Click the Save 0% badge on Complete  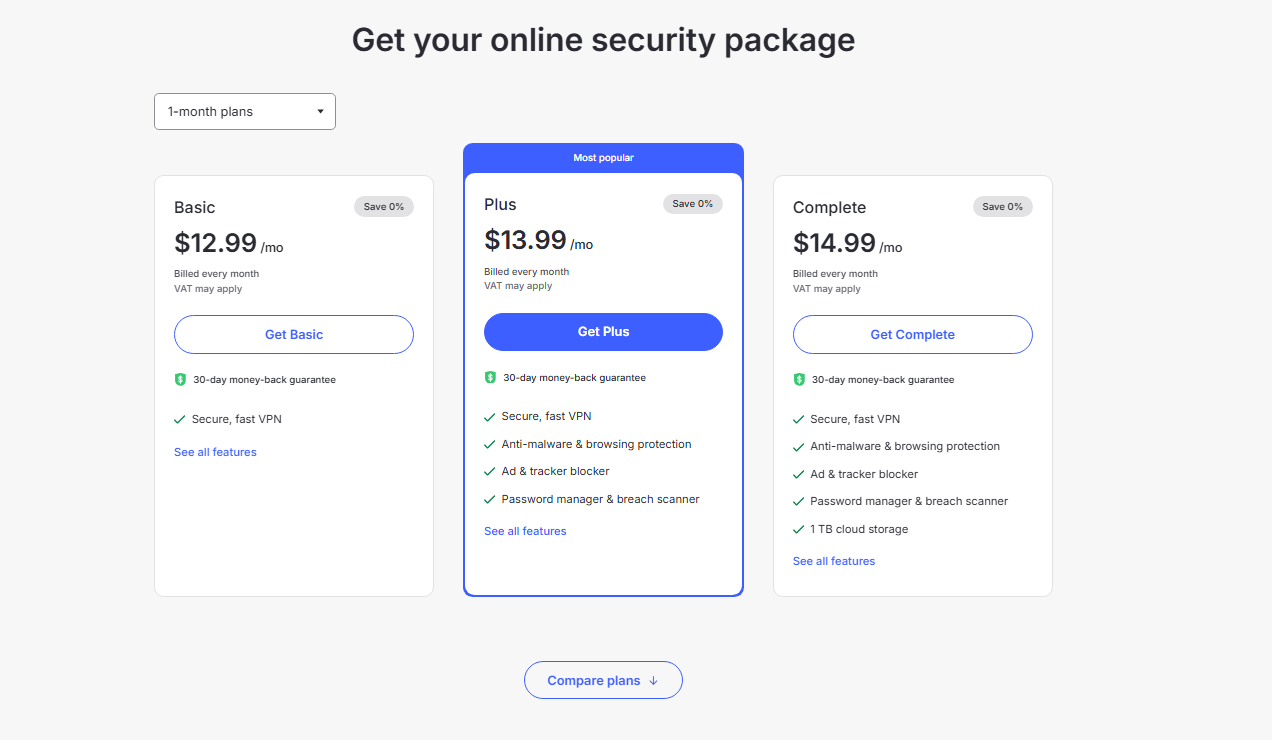pyautogui.click(x=1002, y=207)
